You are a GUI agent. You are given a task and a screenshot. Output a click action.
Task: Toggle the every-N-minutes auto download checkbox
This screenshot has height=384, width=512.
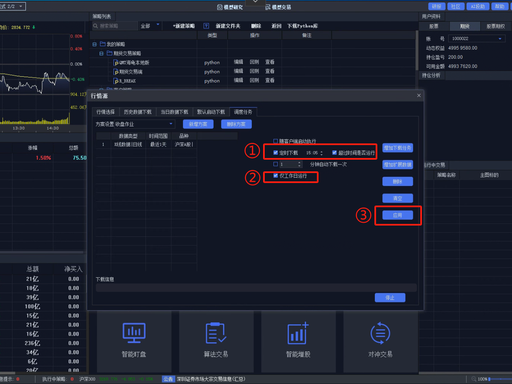275,164
